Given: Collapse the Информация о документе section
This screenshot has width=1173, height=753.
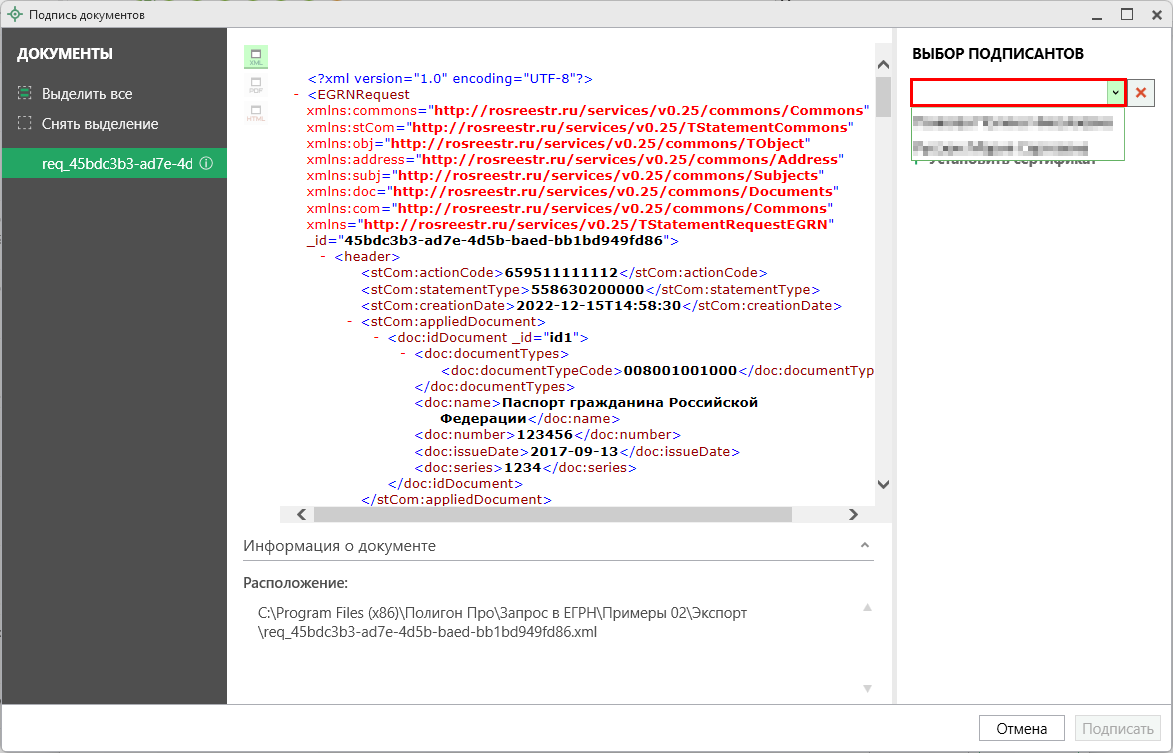Looking at the screenshot, I should tap(865, 546).
